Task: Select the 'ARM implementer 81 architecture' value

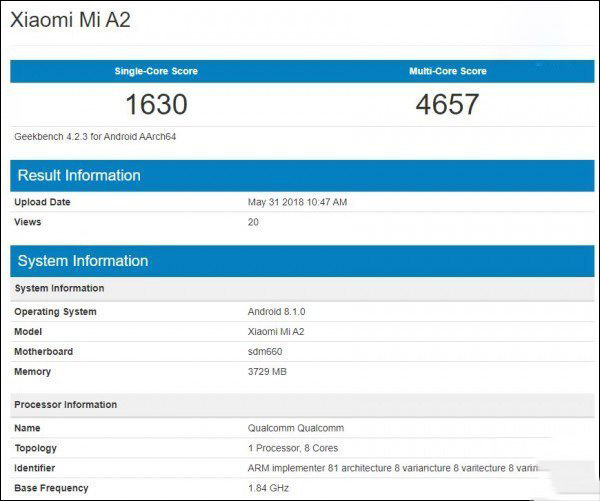Action: pos(393,468)
